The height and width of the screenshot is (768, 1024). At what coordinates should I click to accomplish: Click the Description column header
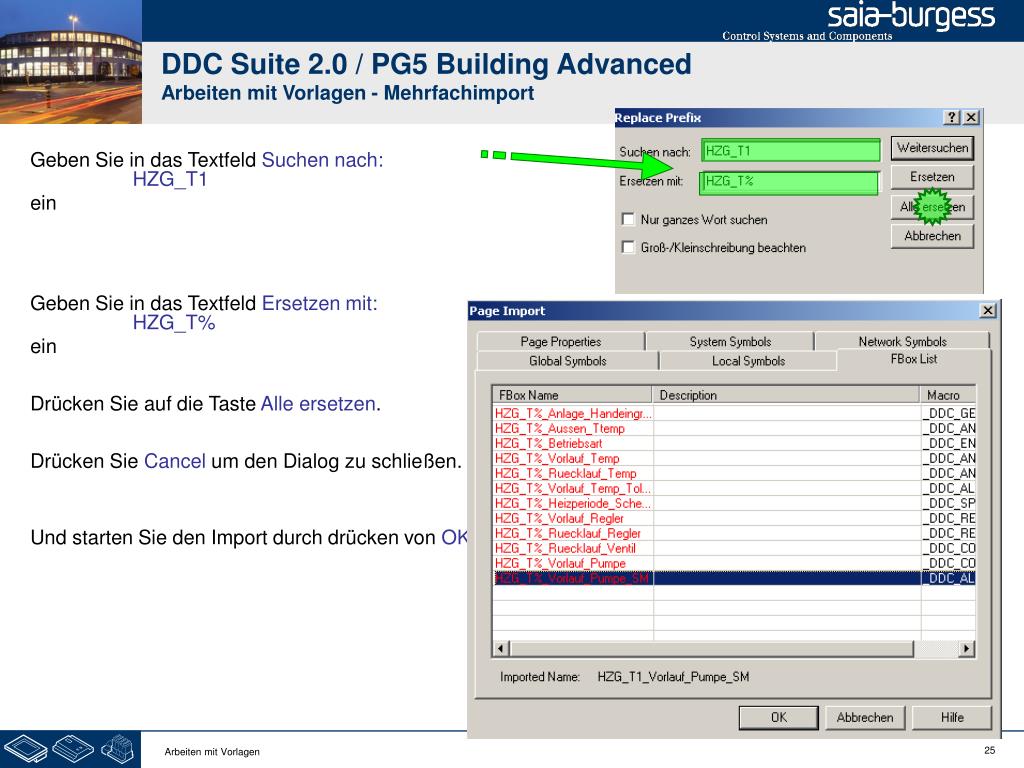[786, 395]
